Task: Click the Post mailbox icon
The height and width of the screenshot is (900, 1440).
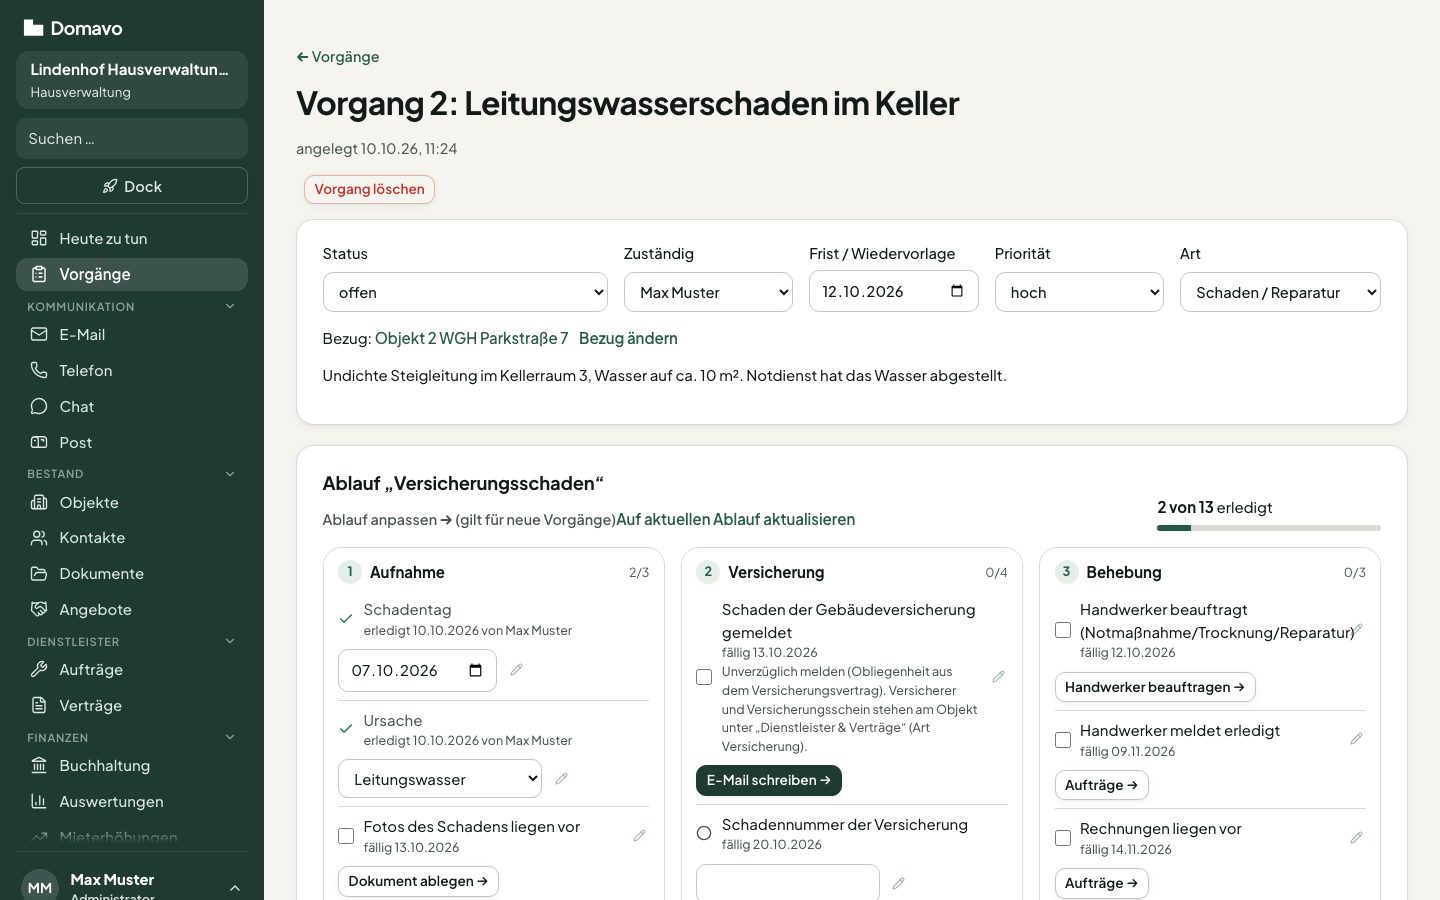Action: tap(39, 442)
